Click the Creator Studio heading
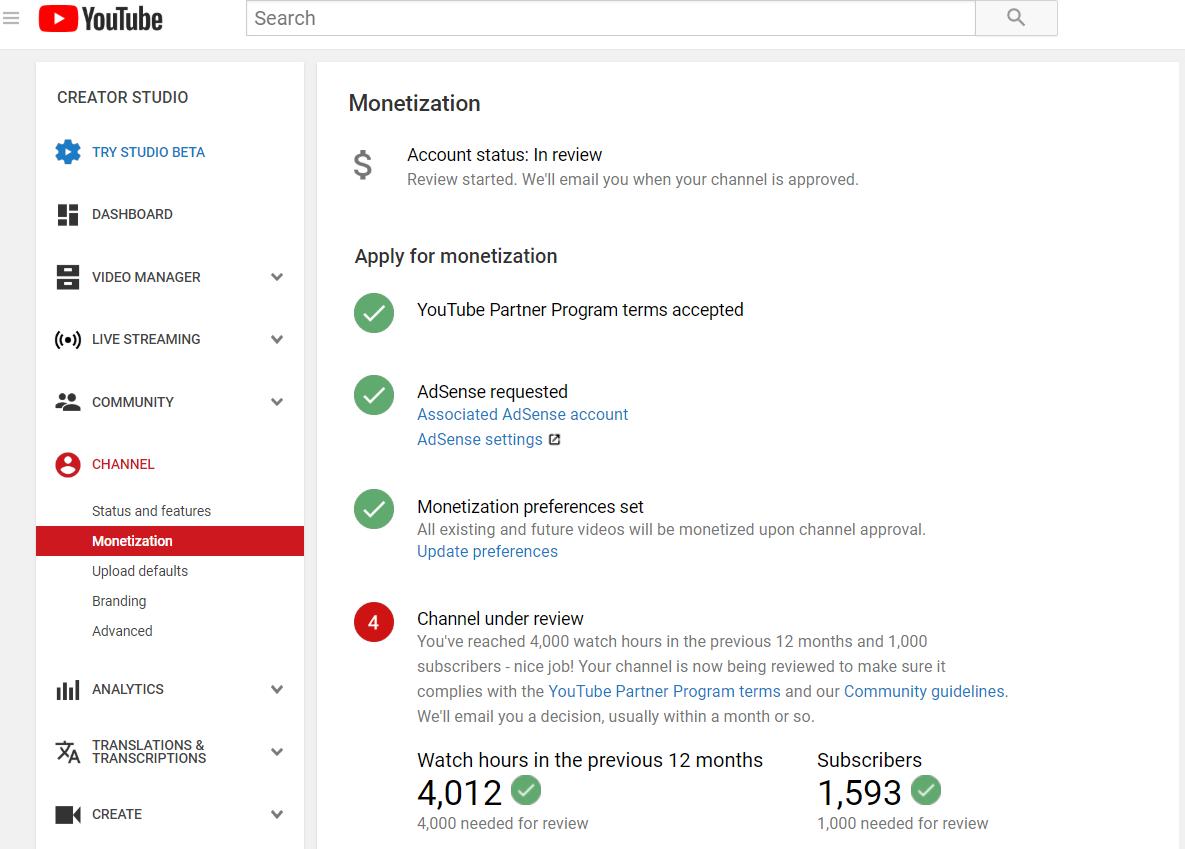The height and width of the screenshot is (849, 1185). 122,98
